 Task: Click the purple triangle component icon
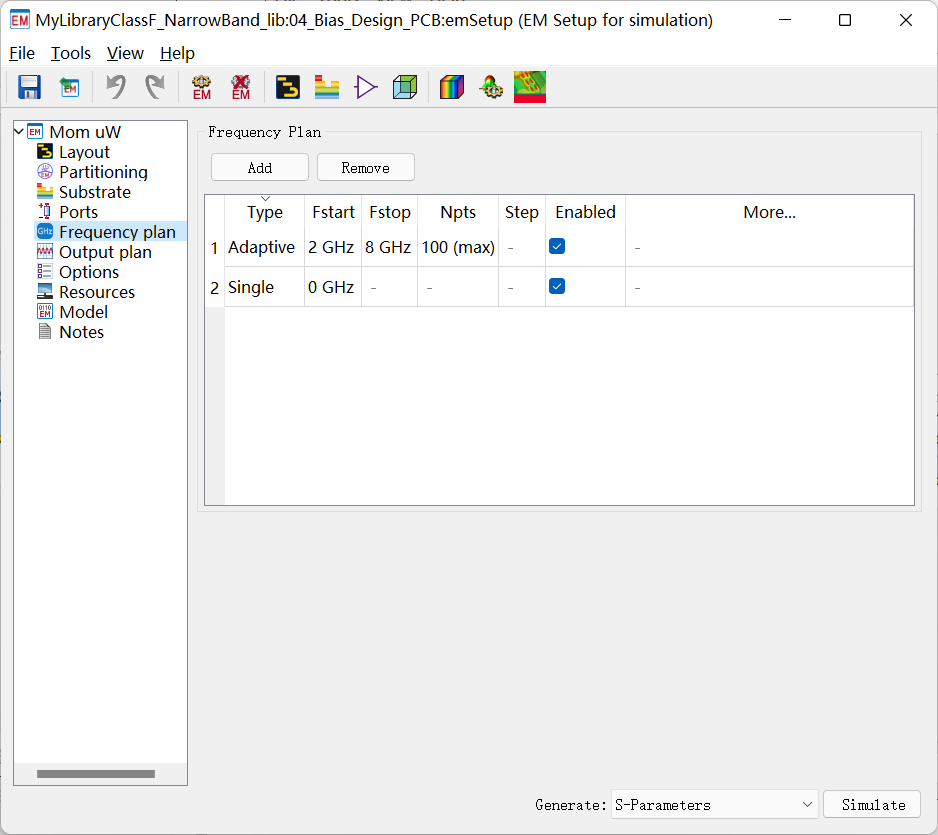tap(366, 87)
